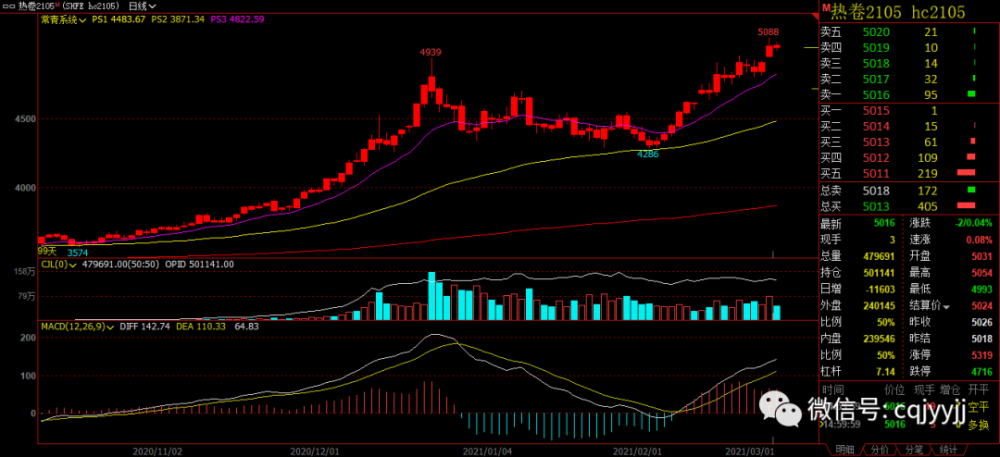Switch to the 分价 tab
Image resolution: width=1000 pixels, height=457 pixels.
878,450
